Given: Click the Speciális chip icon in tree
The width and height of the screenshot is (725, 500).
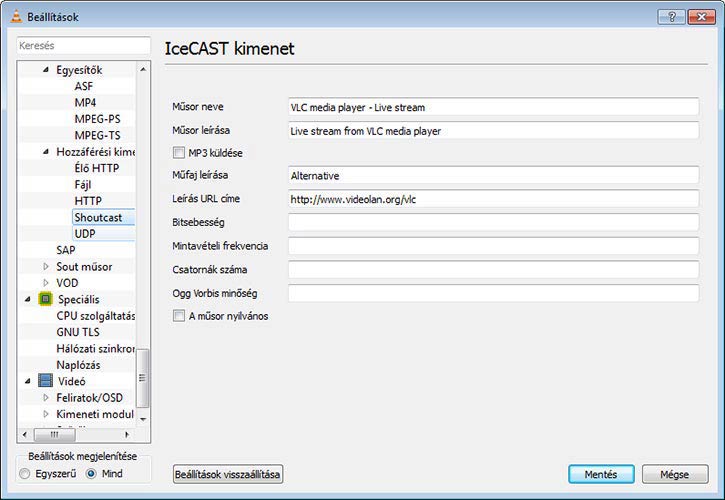Looking at the screenshot, I should pyautogui.click(x=45, y=299).
